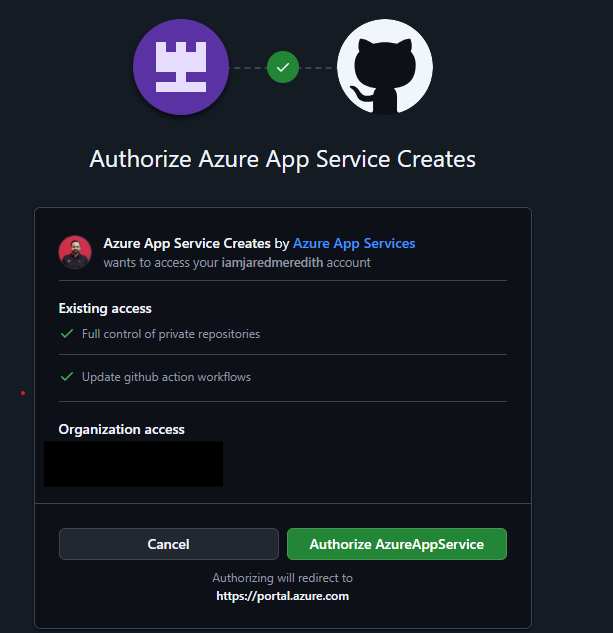Viewport: 613px width, 633px height.
Task: Click the 'Authorizing will redirect to' text
Action: [x=282, y=578]
